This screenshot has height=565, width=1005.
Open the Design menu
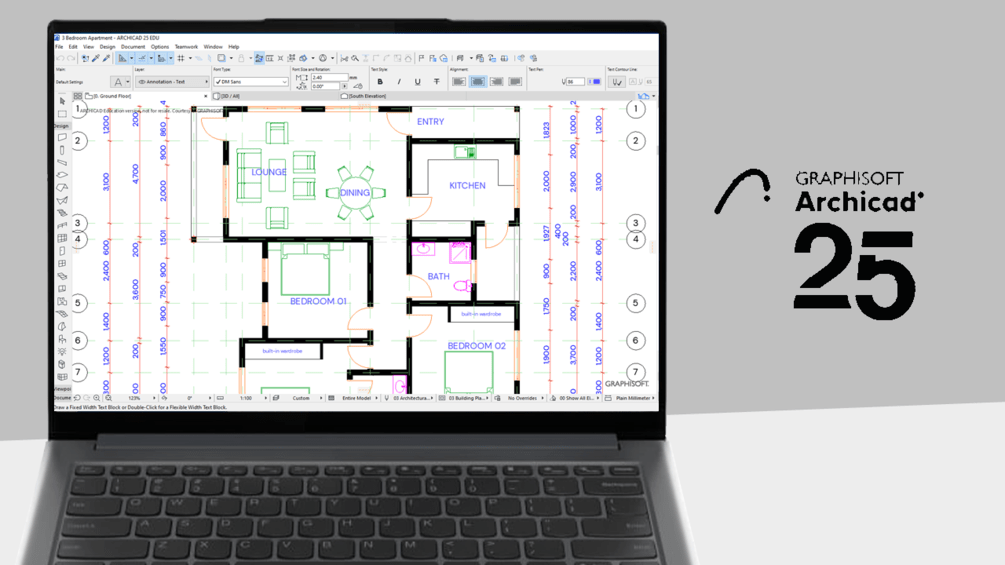click(x=107, y=47)
